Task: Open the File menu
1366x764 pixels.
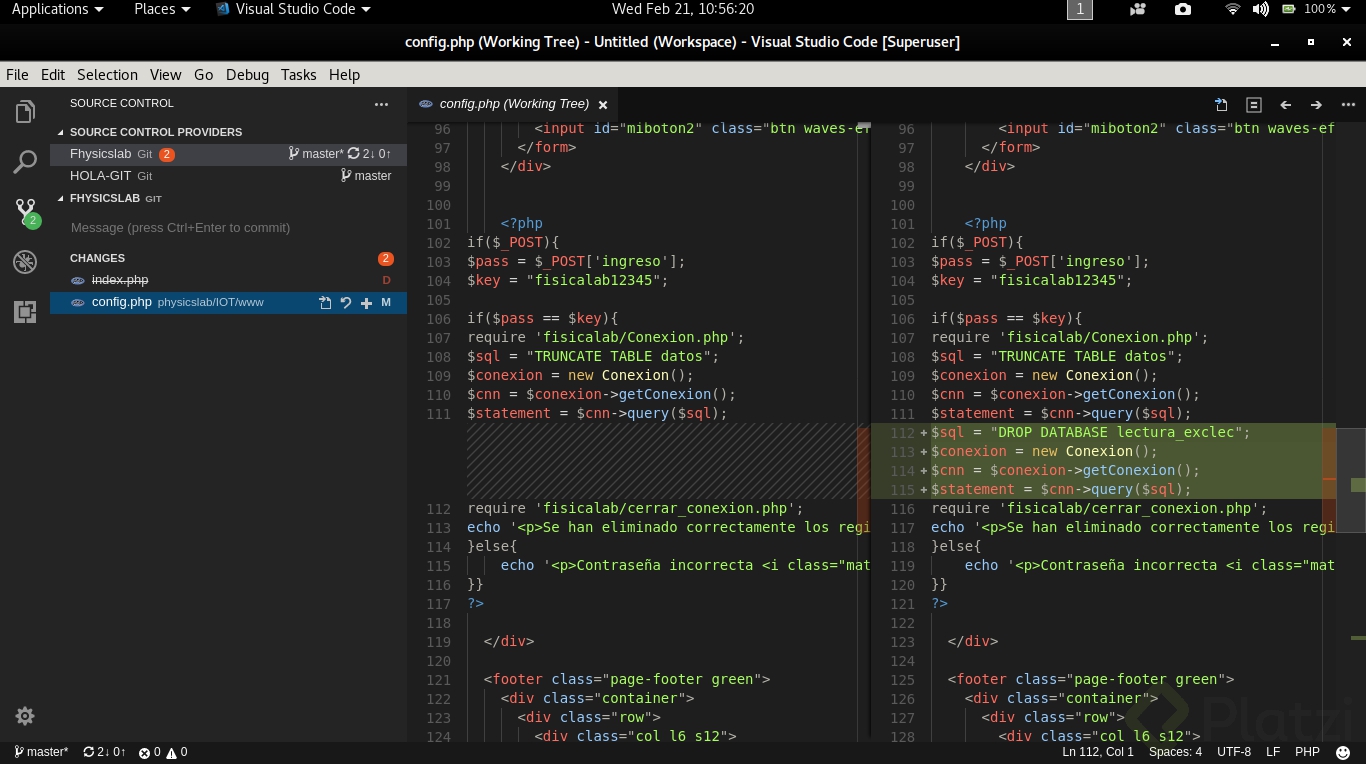Action: click(17, 75)
